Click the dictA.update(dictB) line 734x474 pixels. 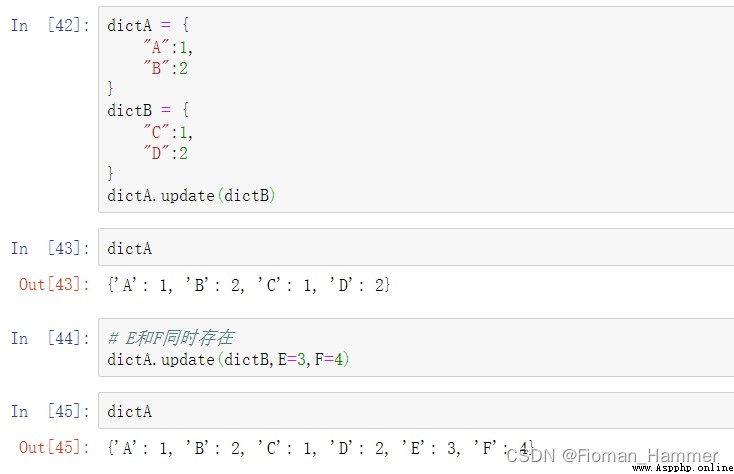pos(191,195)
